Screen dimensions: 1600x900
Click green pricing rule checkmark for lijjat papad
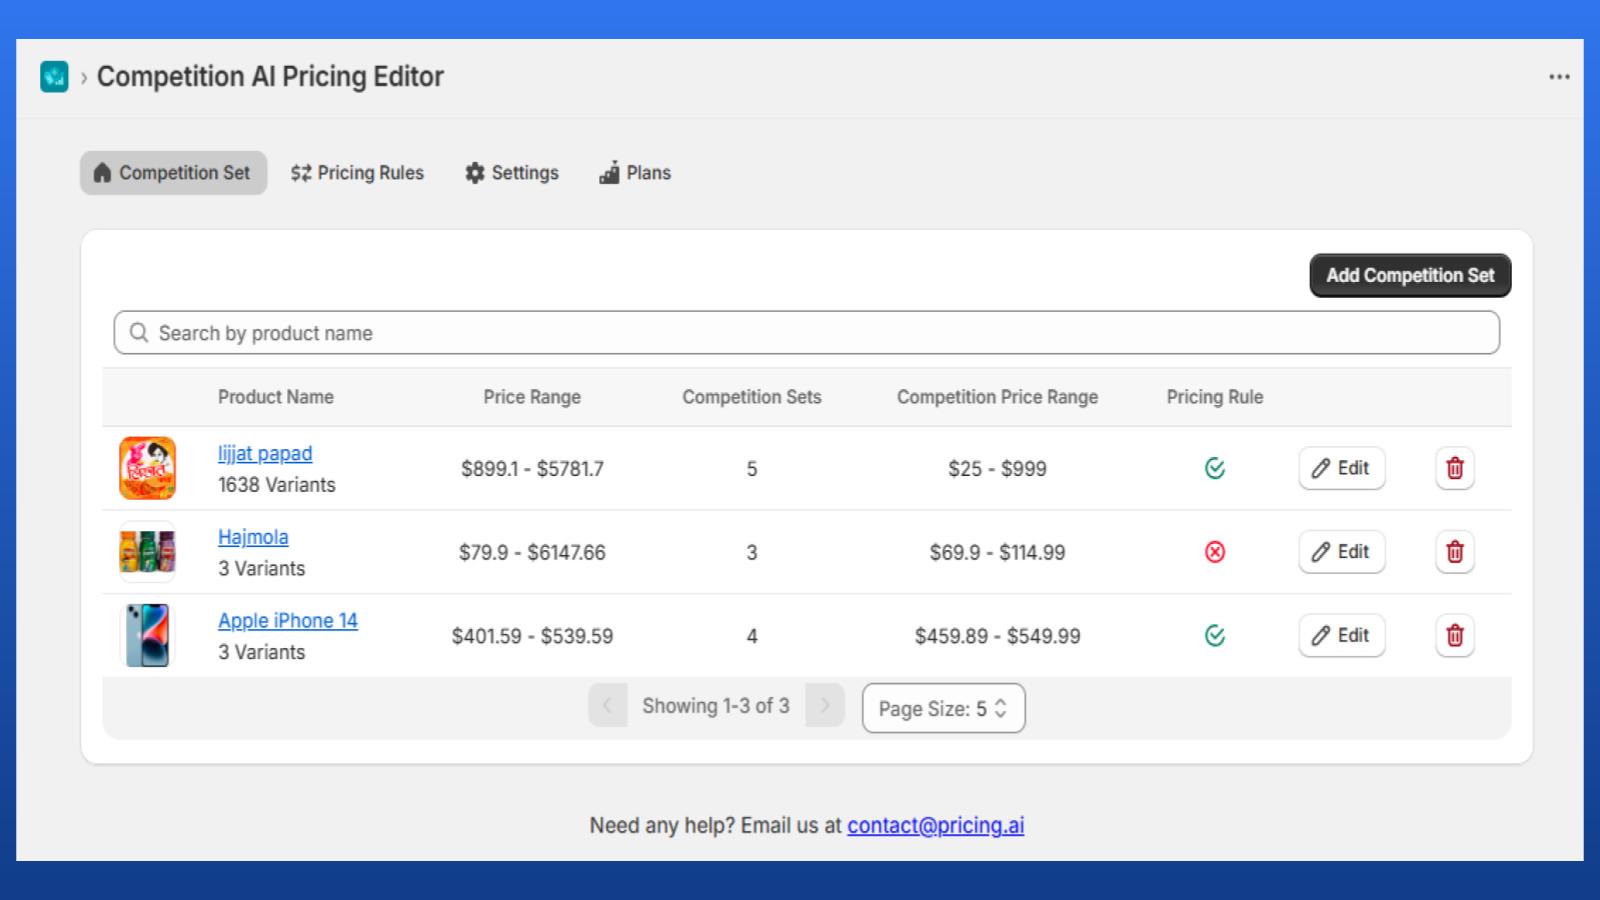coord(1215,468)
